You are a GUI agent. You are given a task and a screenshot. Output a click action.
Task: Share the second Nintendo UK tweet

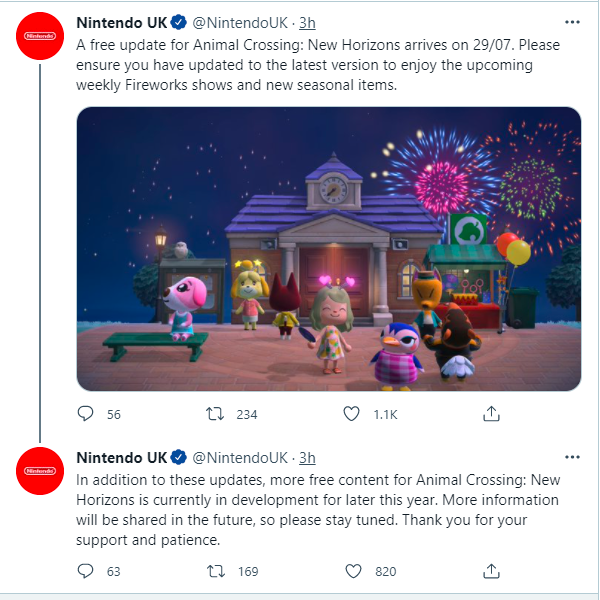tap(491, 571)
